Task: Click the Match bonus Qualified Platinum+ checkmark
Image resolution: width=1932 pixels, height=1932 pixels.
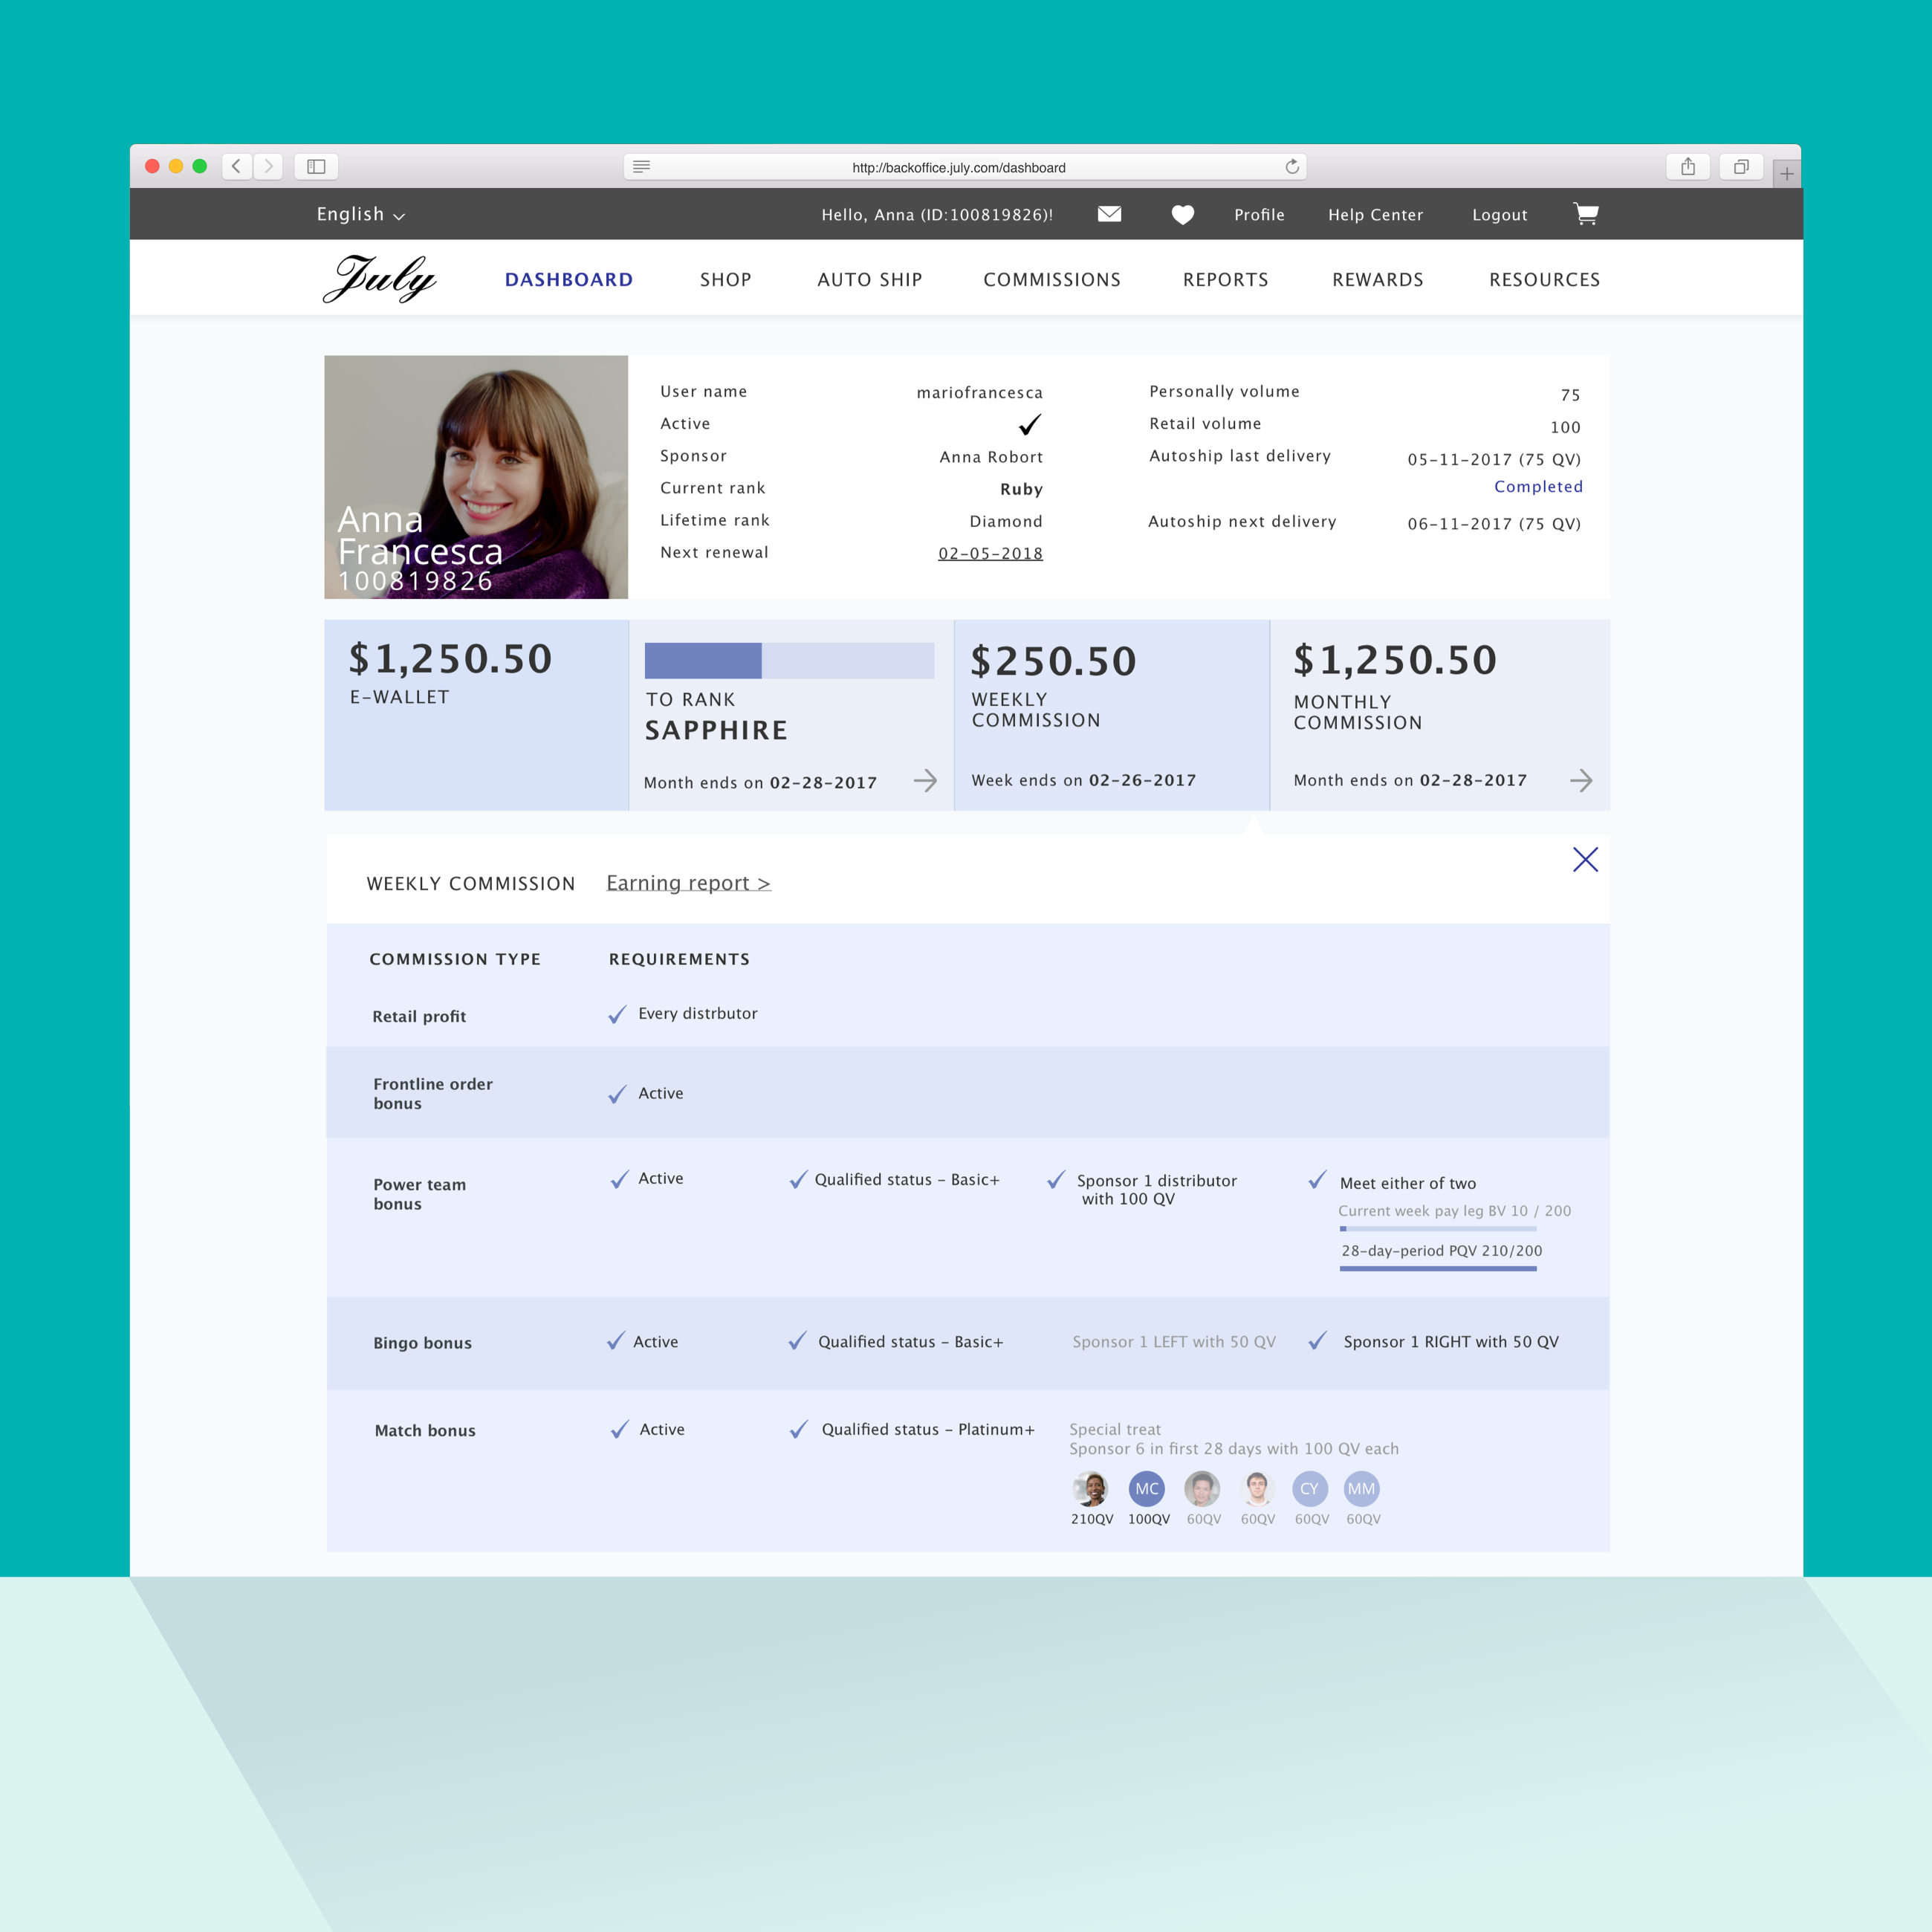Action: [798, 1430]
